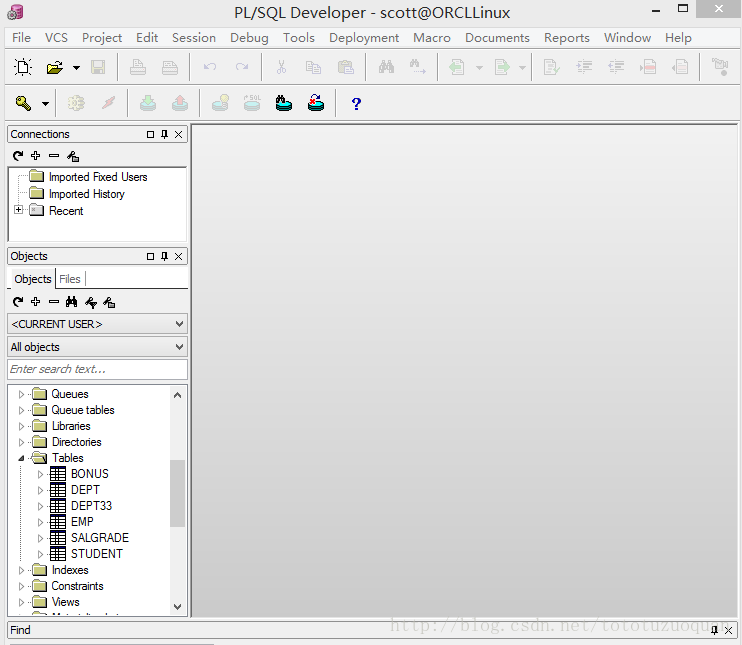Screen dimensions: 742x645
Task: Click the object tree scroll-down arrow
Action: 177,607
